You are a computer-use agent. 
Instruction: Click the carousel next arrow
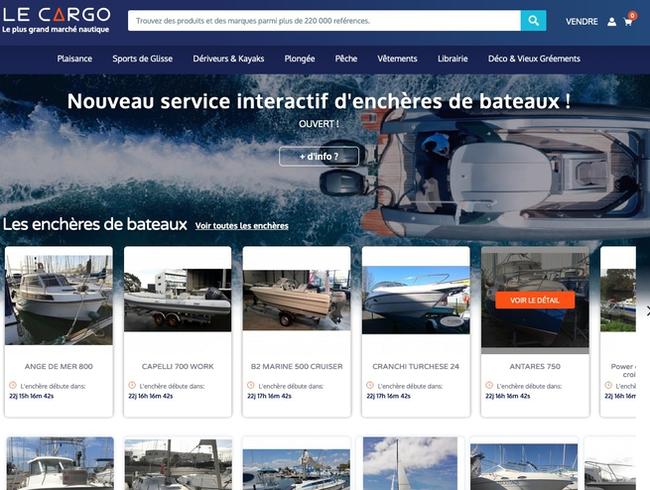pyautogui.click(x=647, y=311)
